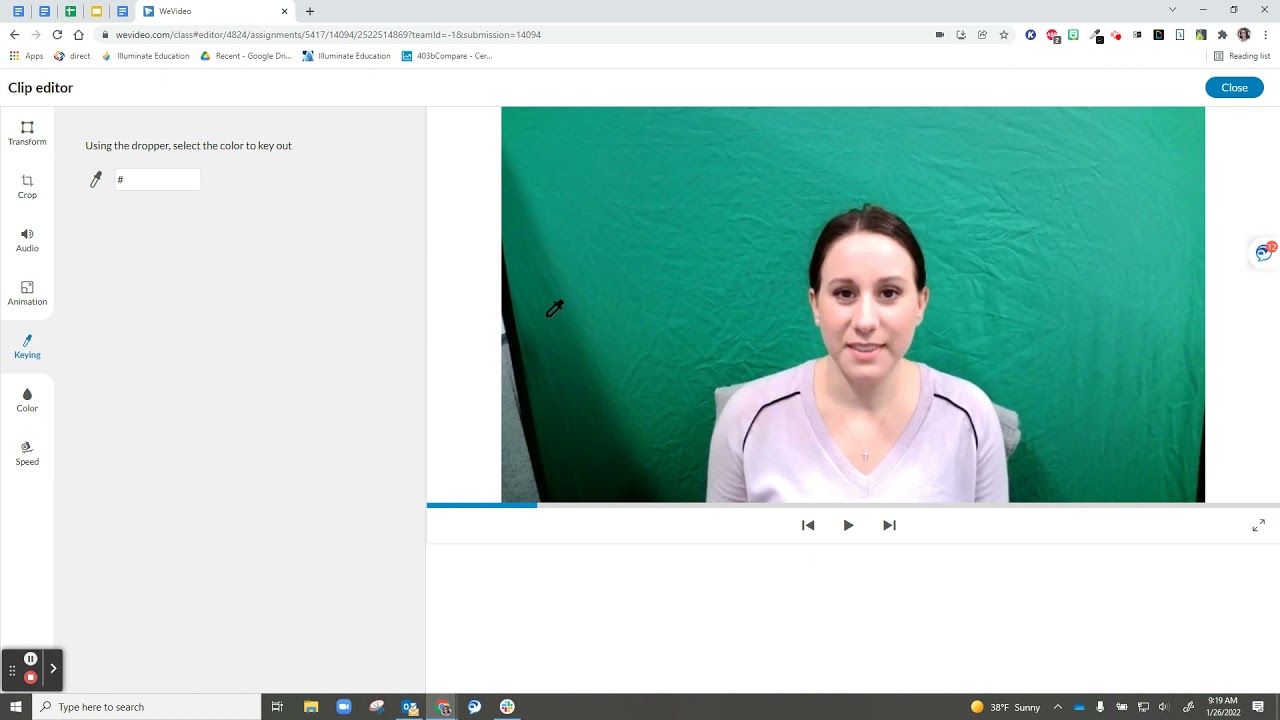Open the Apps bookmark shortcut

pos(27,56)
